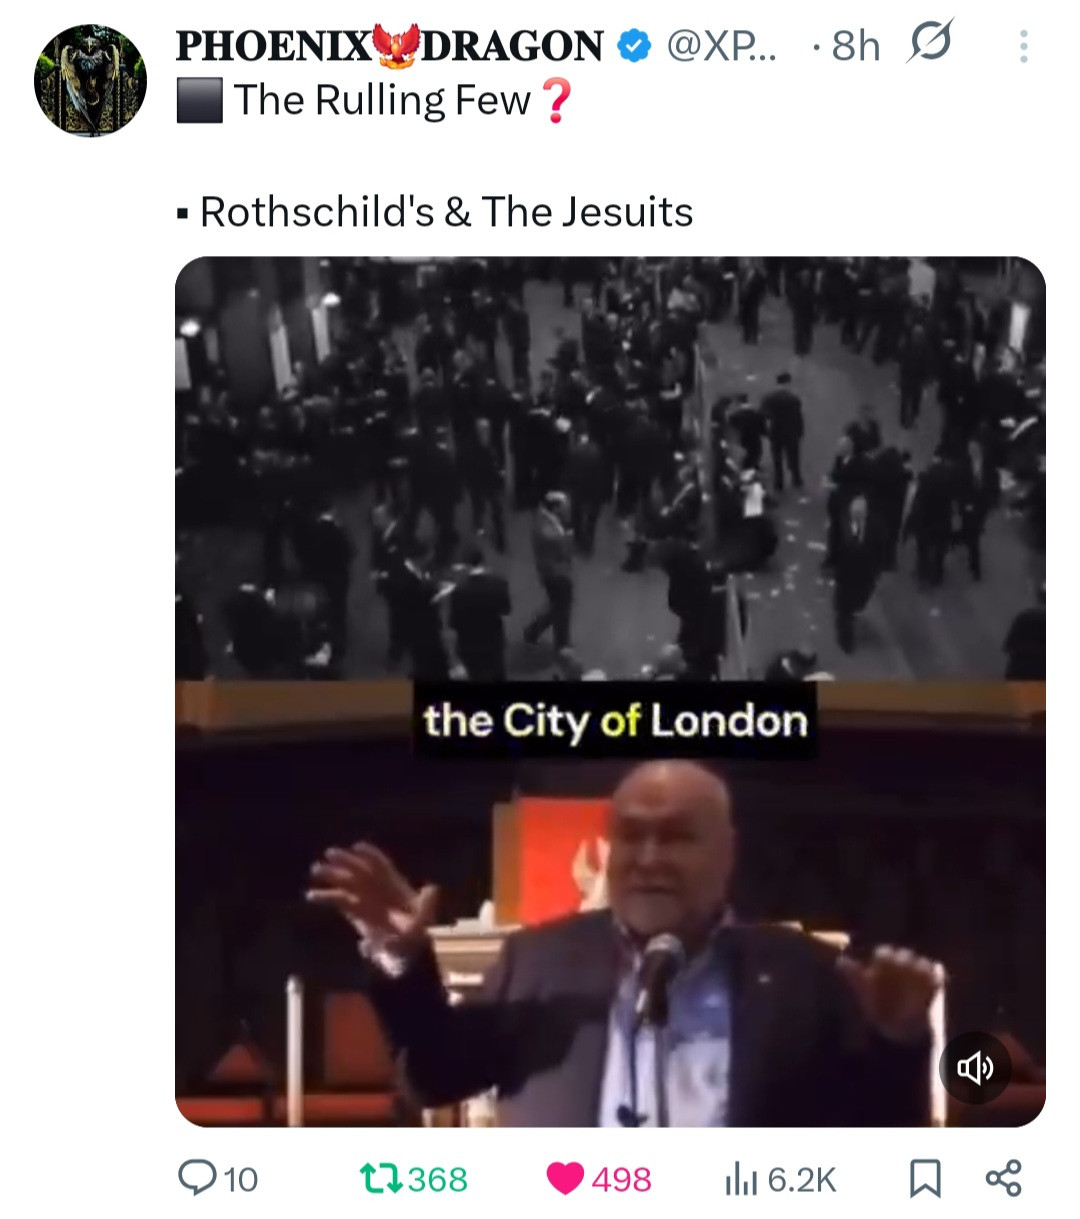Share the post using the share icon
This screenshot has width=1080, height=1219.
click(x=1003, y=1178)
